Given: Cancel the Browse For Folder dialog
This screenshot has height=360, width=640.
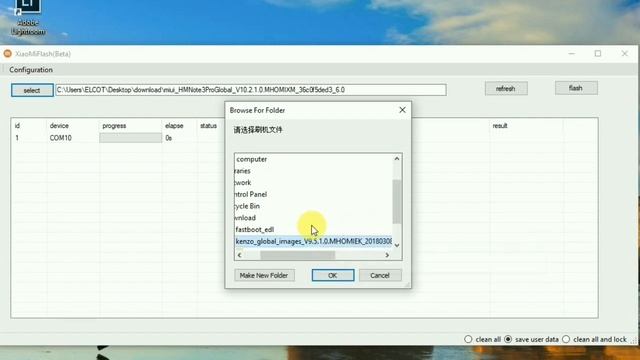Looking at the screenshot, I should pos(380,275).
